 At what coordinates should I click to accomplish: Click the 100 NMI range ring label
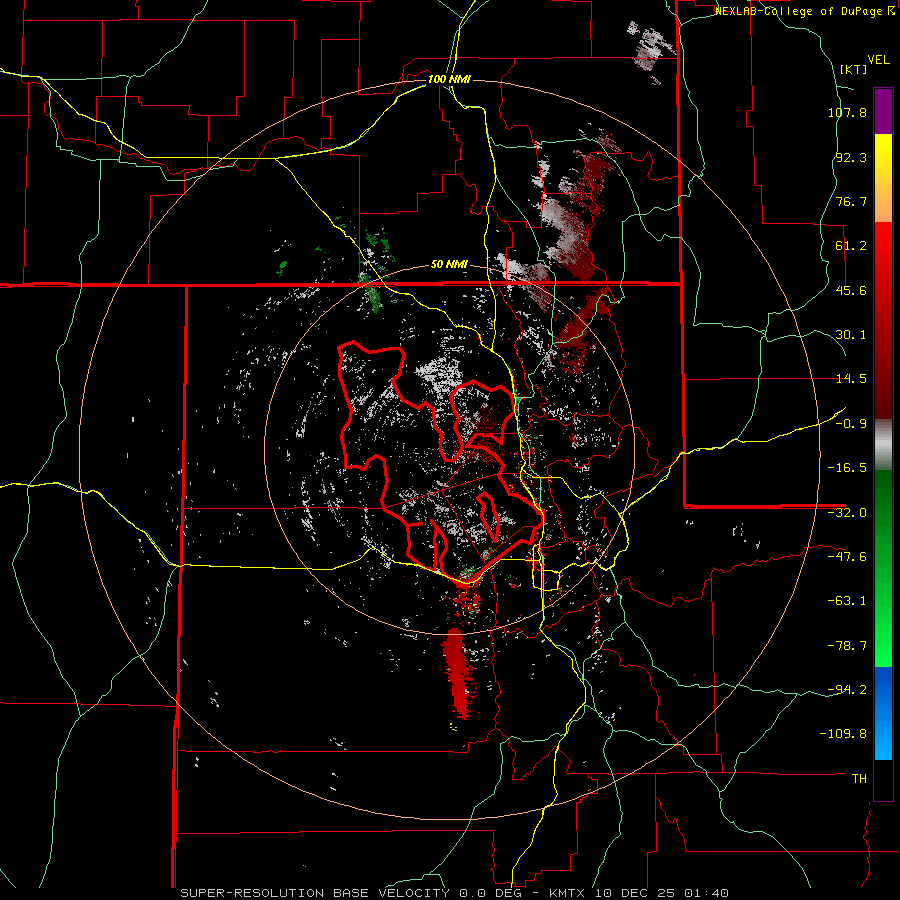click(x=449, y=79)
